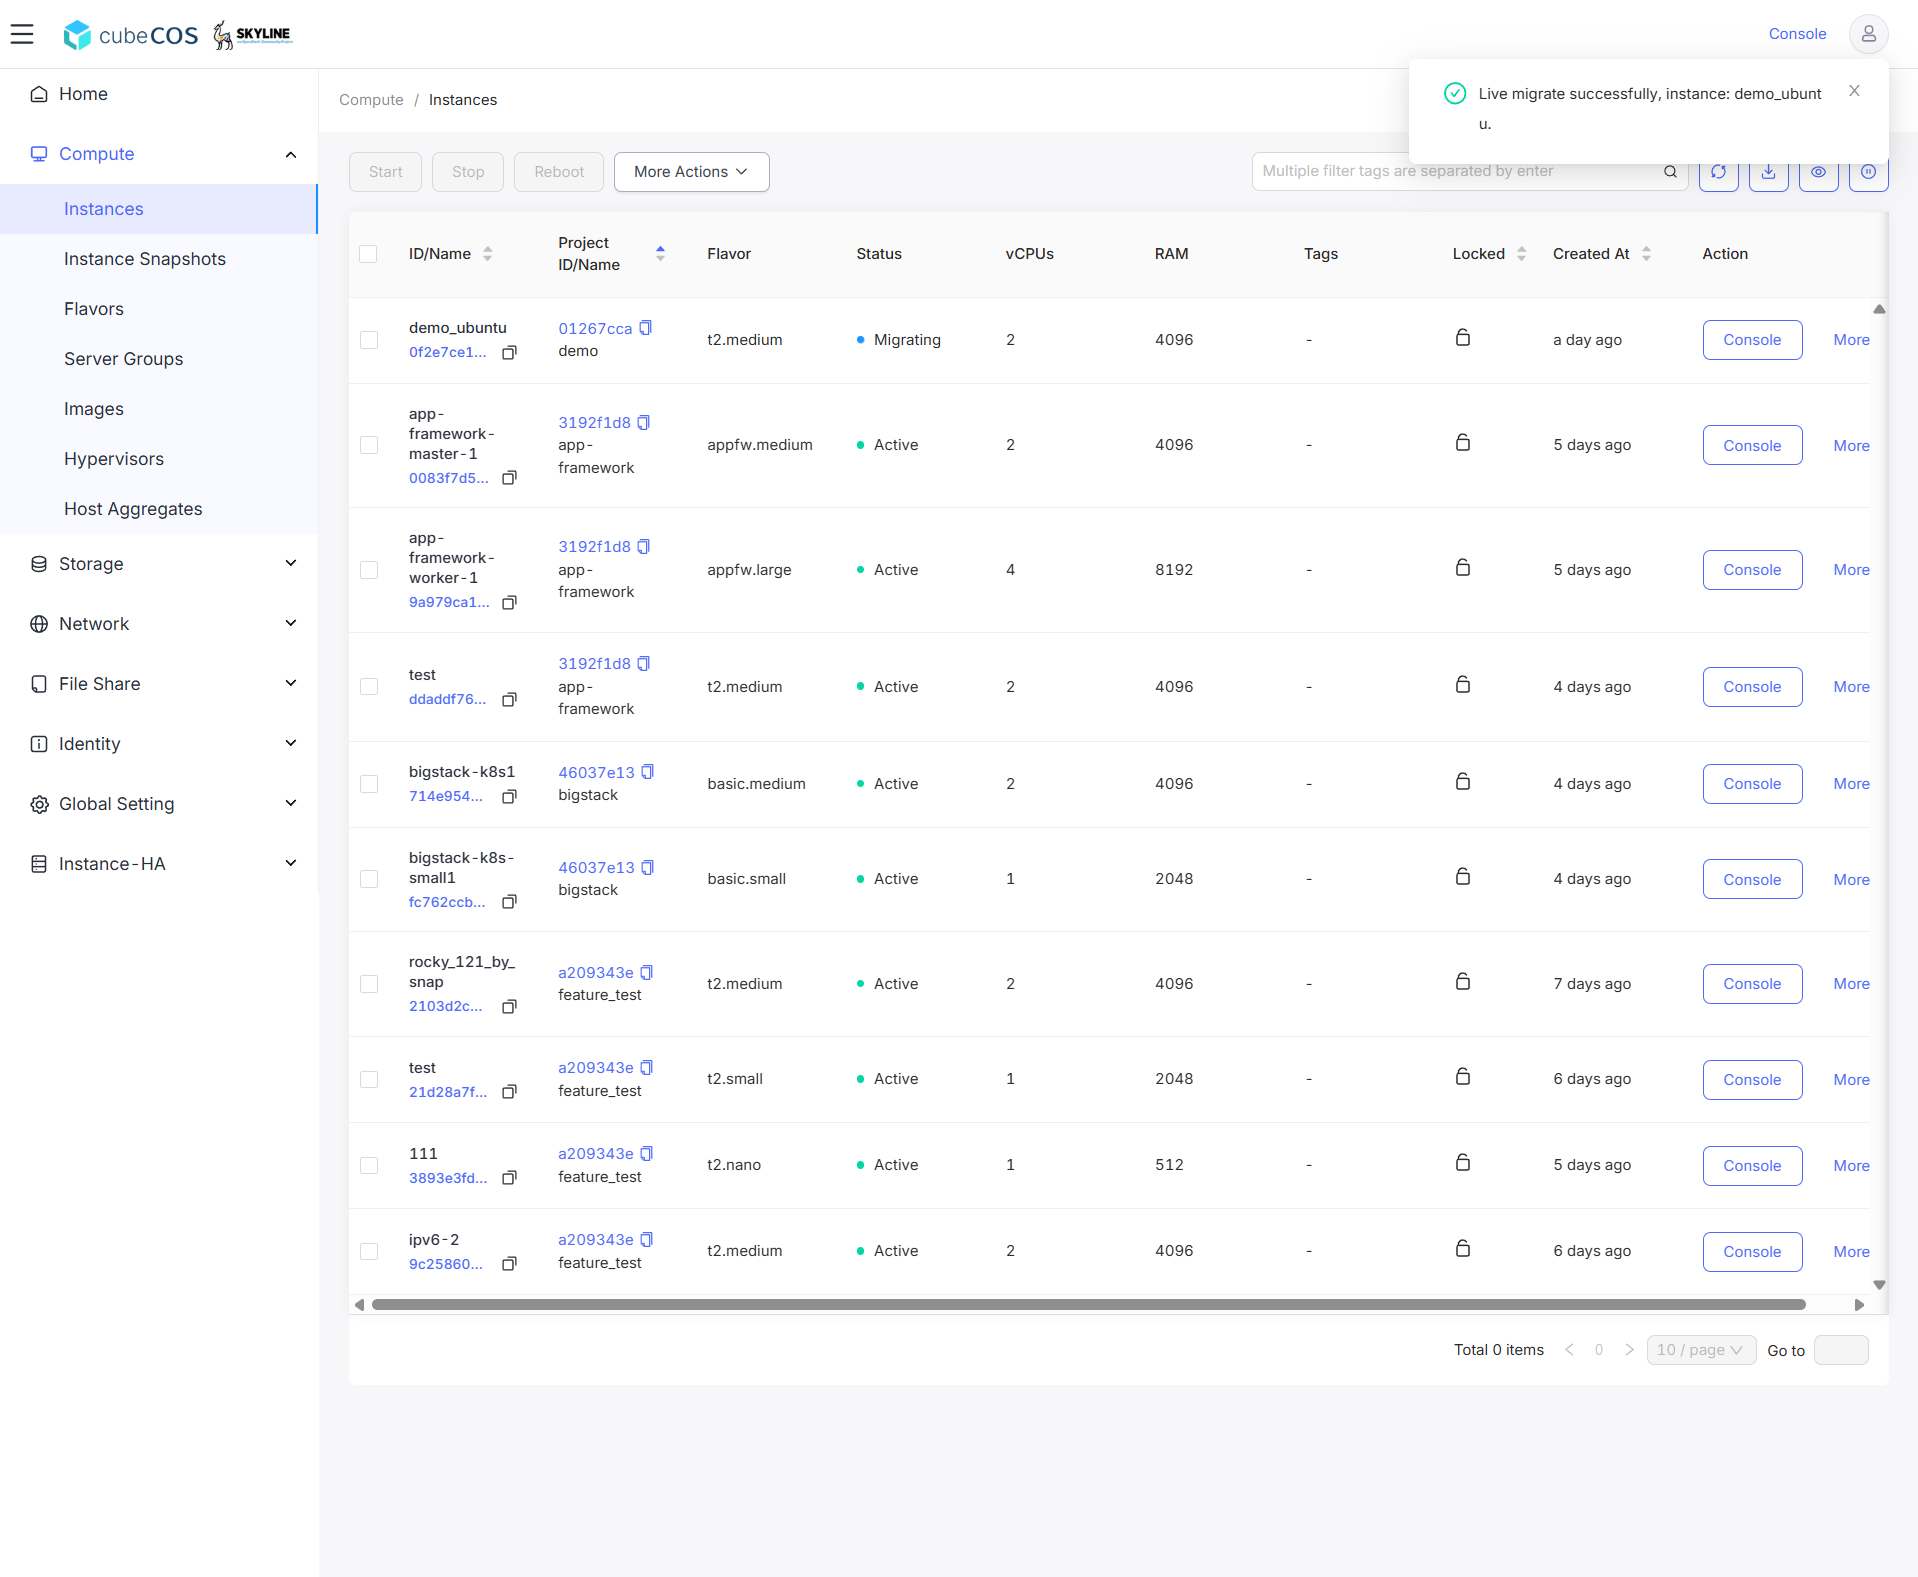Go to Hypervisors in the sidebar
Viewport: 1918px width, 1577px height.
click(x=114, y=459)
